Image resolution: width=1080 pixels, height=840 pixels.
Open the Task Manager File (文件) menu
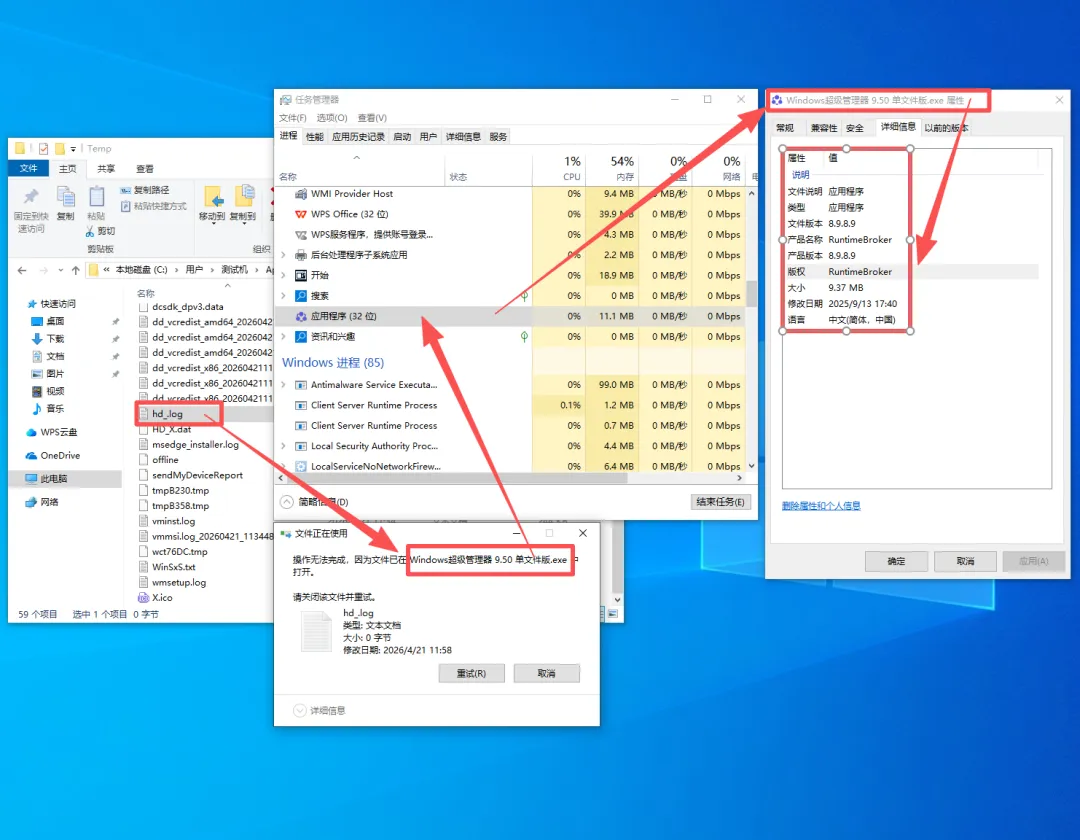(293, 118)
